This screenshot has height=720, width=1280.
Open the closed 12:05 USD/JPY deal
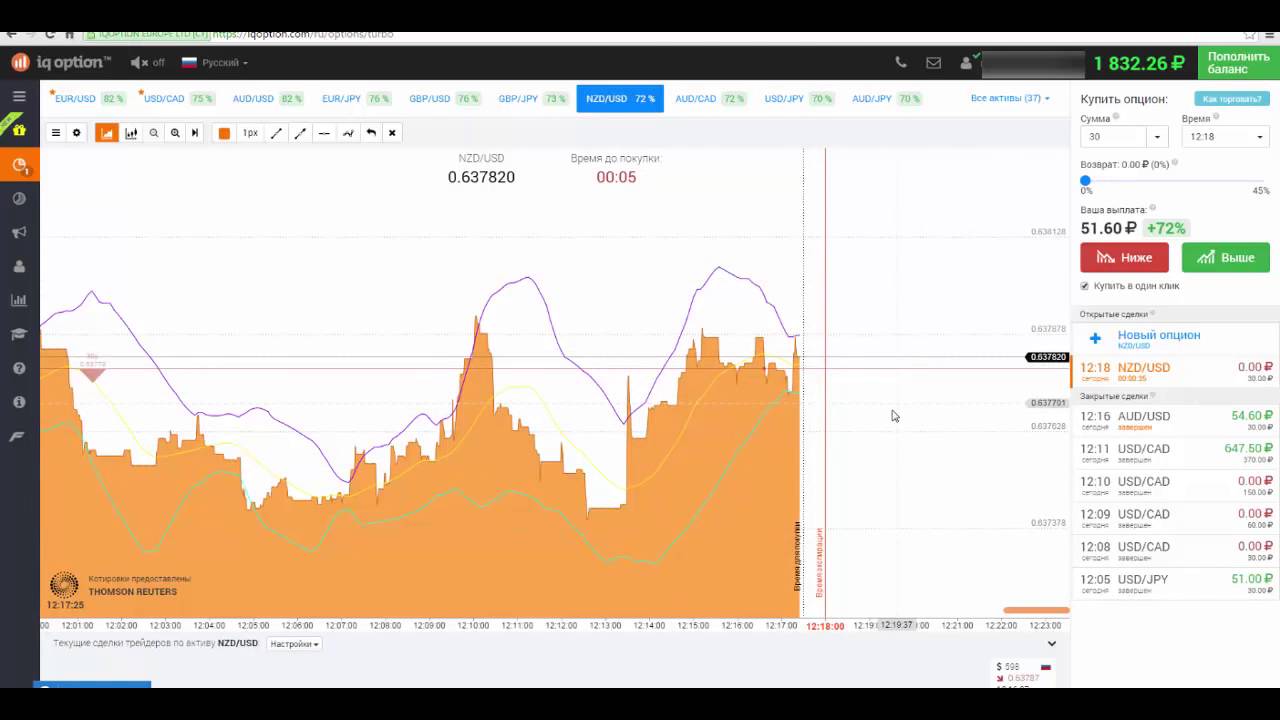point(1175,583)
